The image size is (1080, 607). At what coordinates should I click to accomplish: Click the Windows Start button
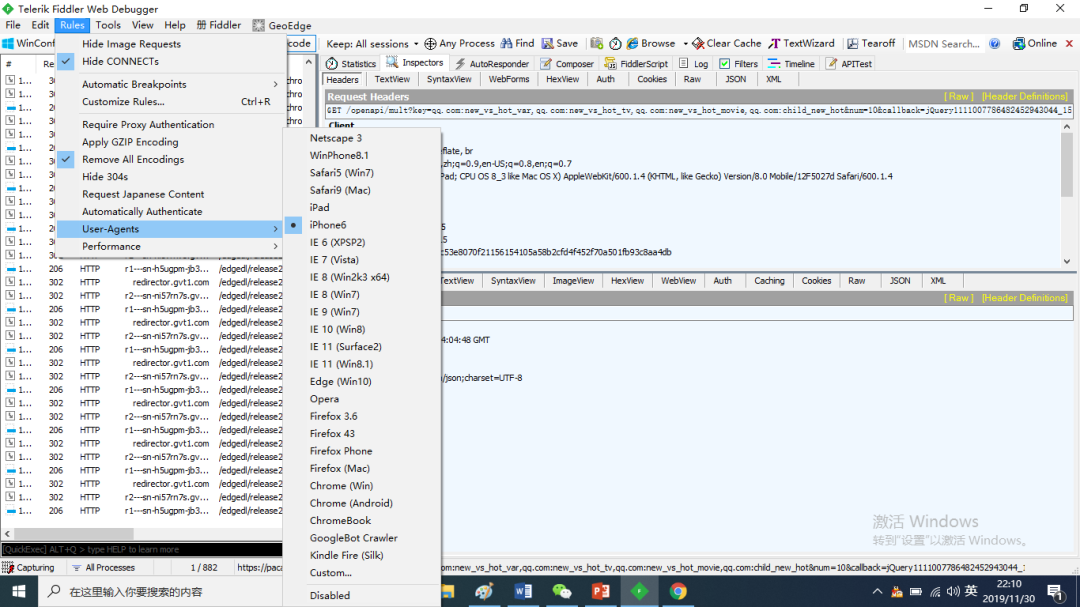(x=19, y=591)
